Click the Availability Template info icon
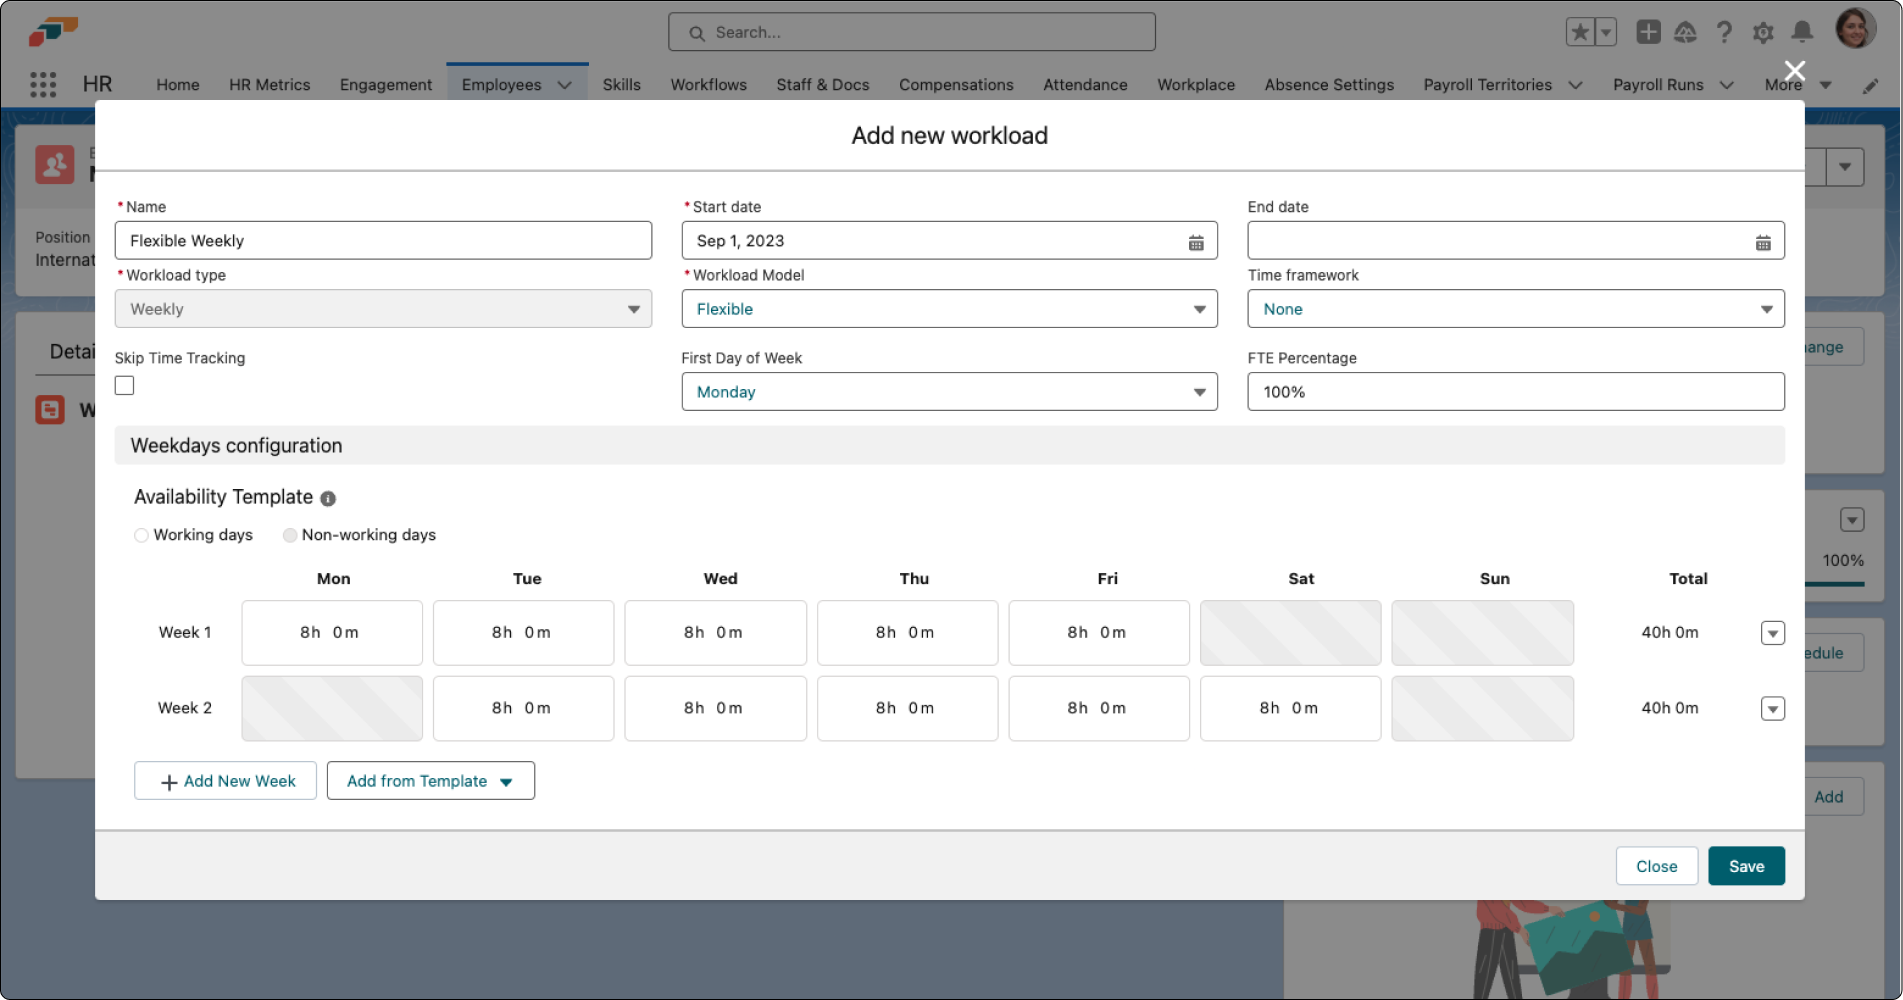The width and height of the screenshot is (1903, 1000). tap(328, 498)
